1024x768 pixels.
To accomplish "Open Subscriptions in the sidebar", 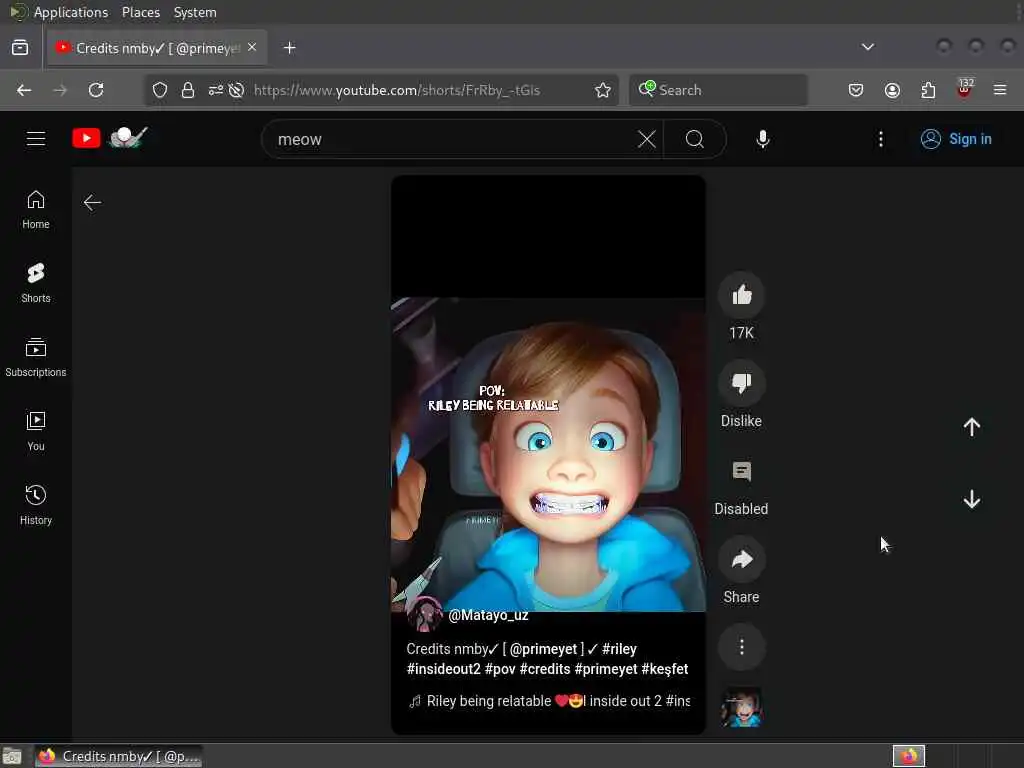I will pyautogui.click(x=36, y=358).
